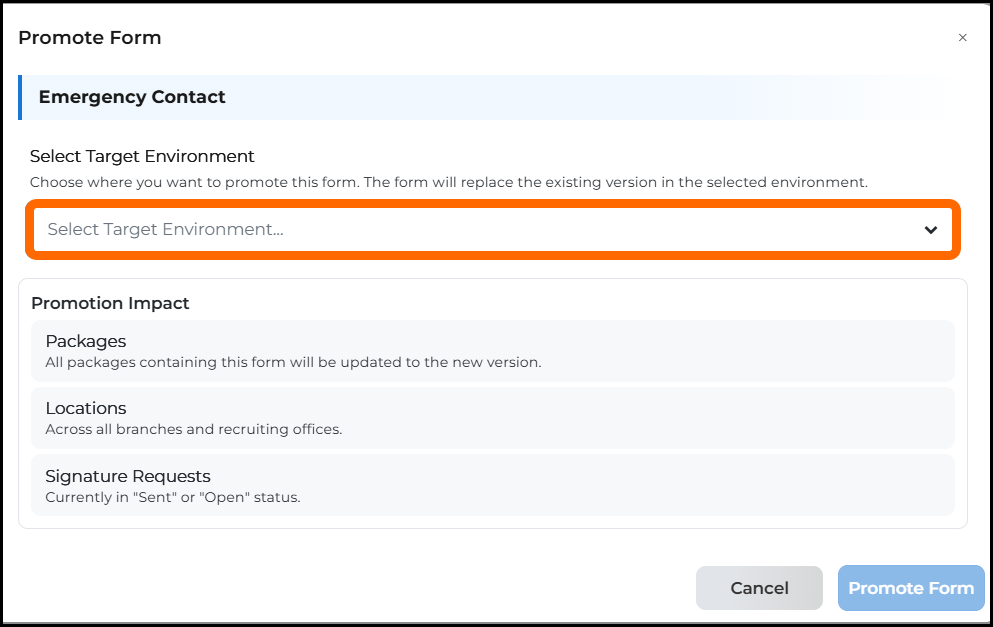The height and width of the screenshot is (627, 993).
Task: Select the Signature Requests impact row title
Action: pos(128,476)
